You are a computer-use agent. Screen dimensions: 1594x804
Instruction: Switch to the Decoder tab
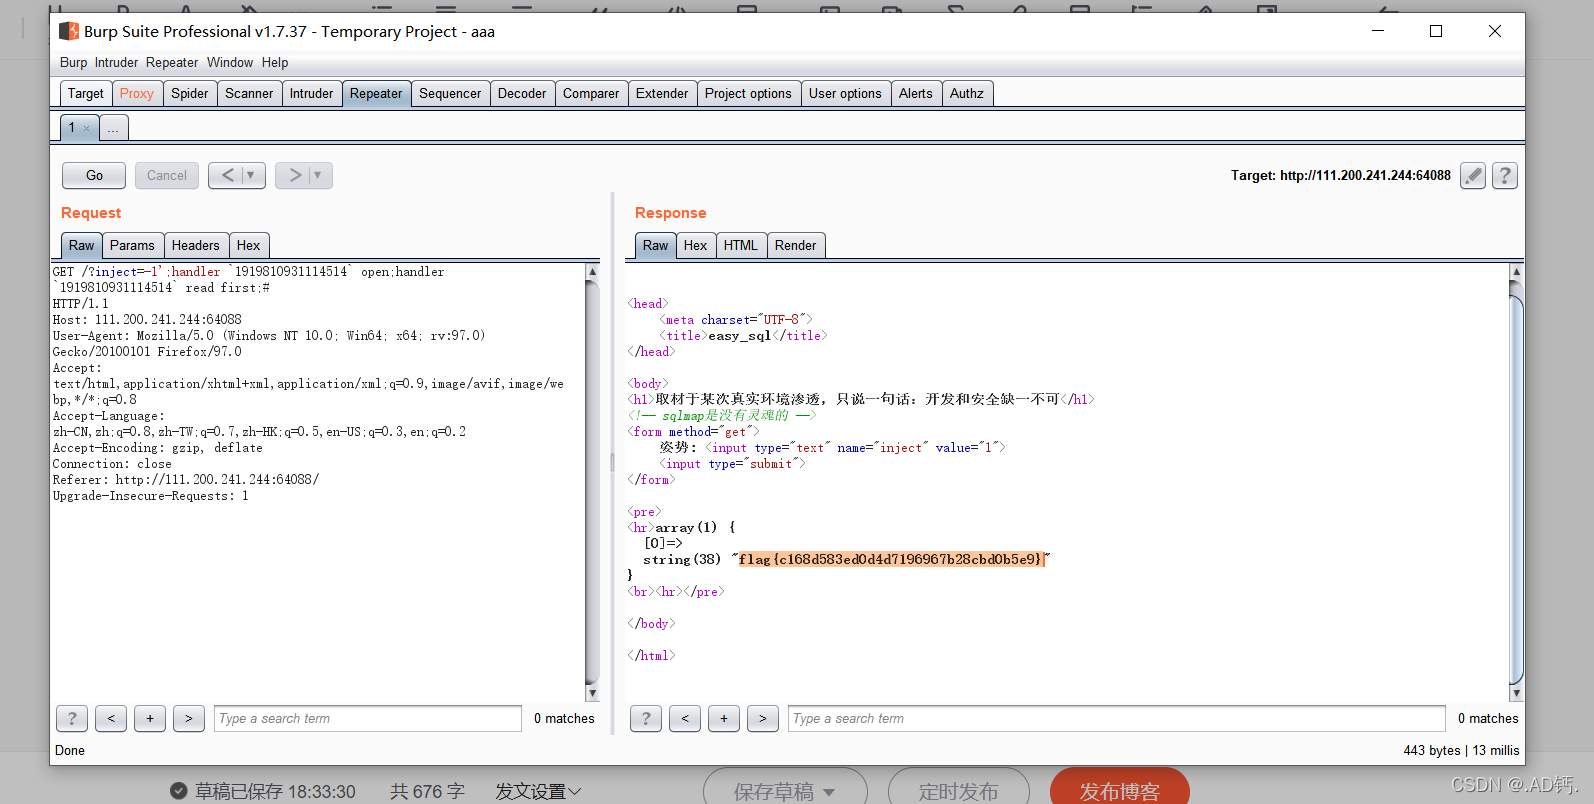(x=522, y=93)
